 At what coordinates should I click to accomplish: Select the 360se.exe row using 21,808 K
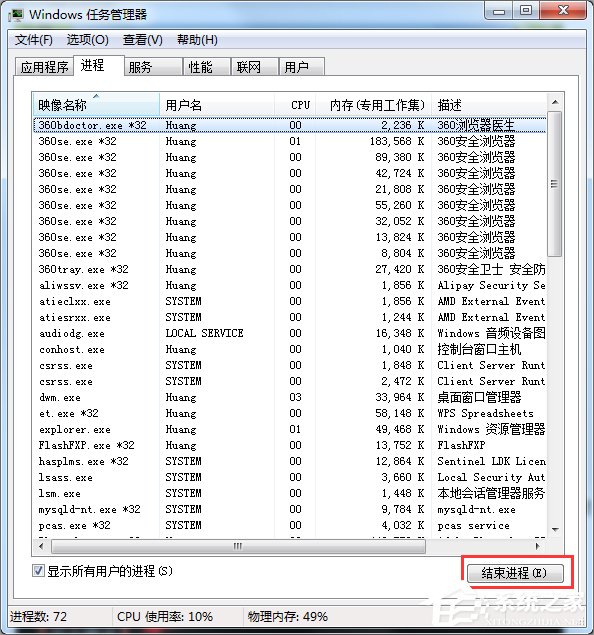tap(290, 189)
